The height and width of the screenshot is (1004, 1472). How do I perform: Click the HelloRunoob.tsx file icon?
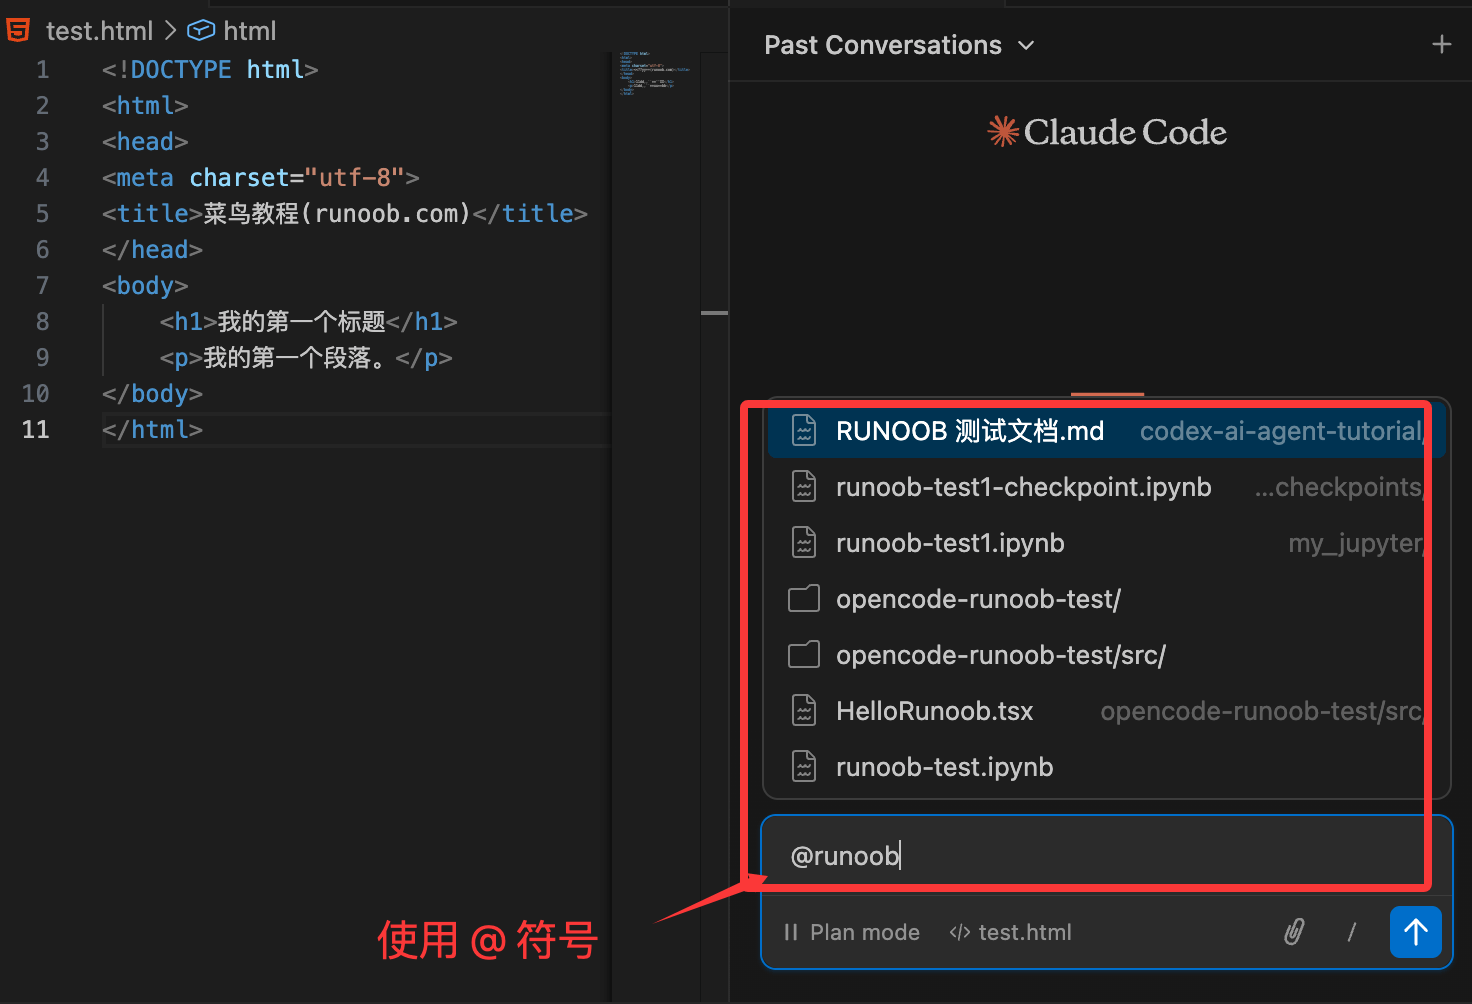804,711
